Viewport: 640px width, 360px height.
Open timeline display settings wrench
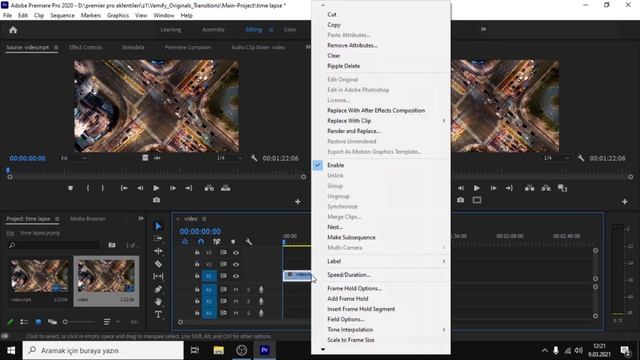(x=248, y=242)
